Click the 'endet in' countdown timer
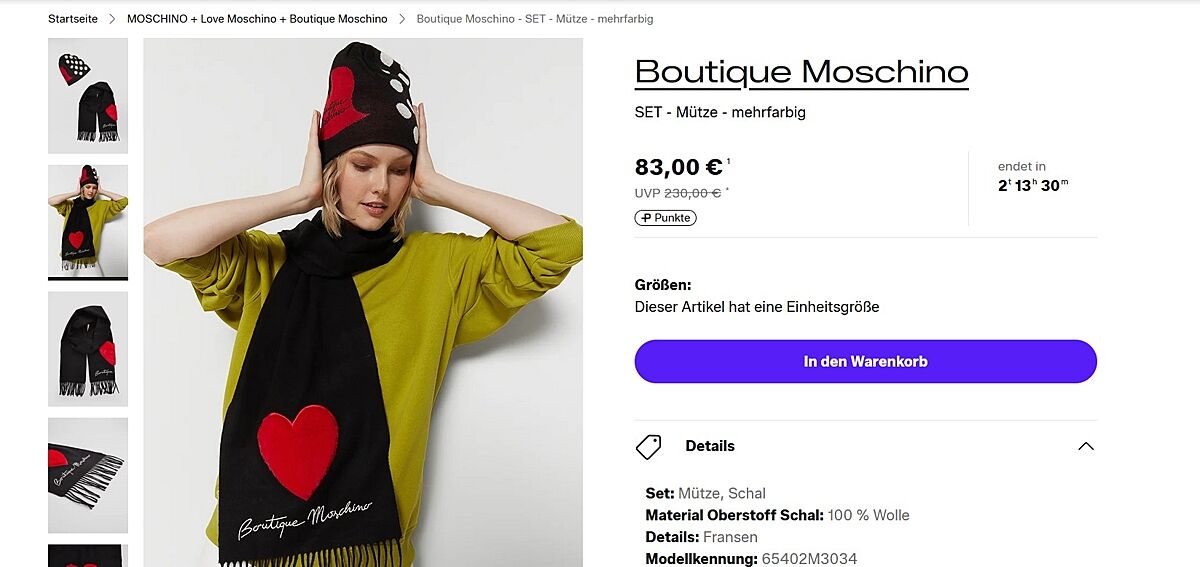This screenshot has width=1200, height=567. (x=1033, y=177)
